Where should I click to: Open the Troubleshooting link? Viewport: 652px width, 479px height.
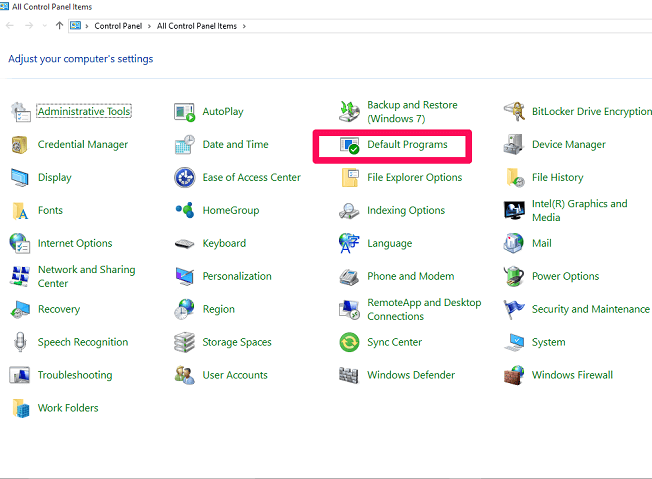(x=75, y=375)
